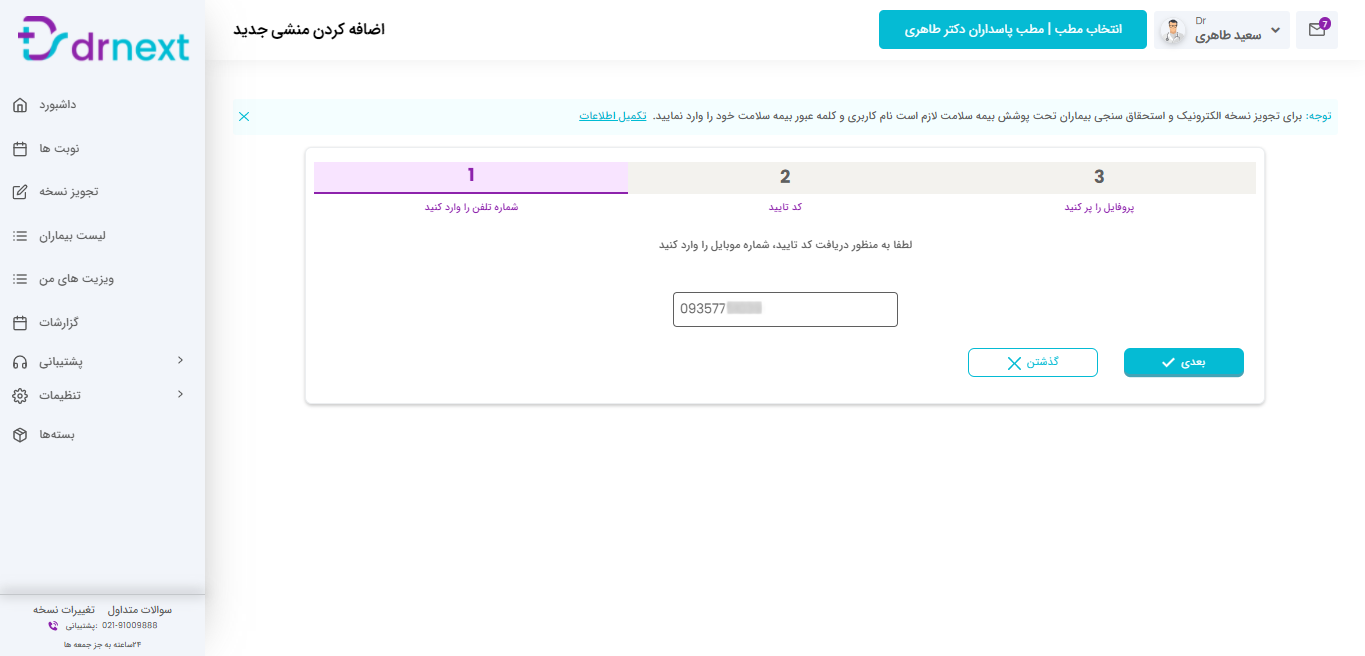Click انتخاب مطب clinic selection button
Image resolution: width=1365 pixels, height=656 pixels.
tap(1013, 30)
